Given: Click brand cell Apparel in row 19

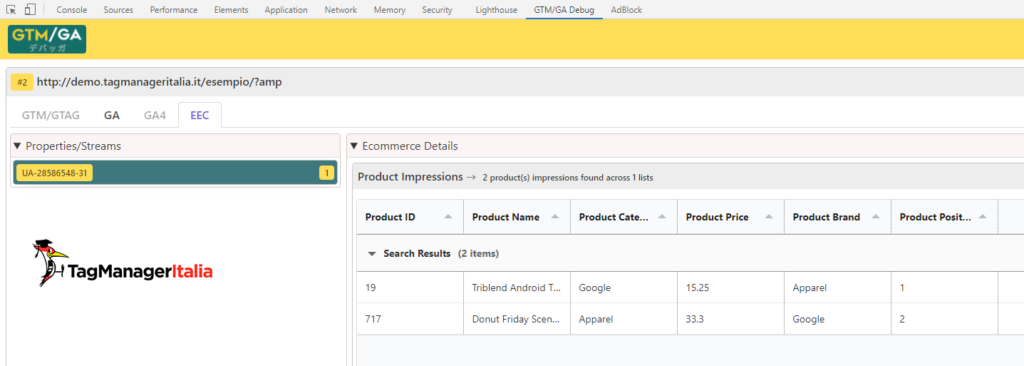Looking at the screenshot, I should pos(838,288).
